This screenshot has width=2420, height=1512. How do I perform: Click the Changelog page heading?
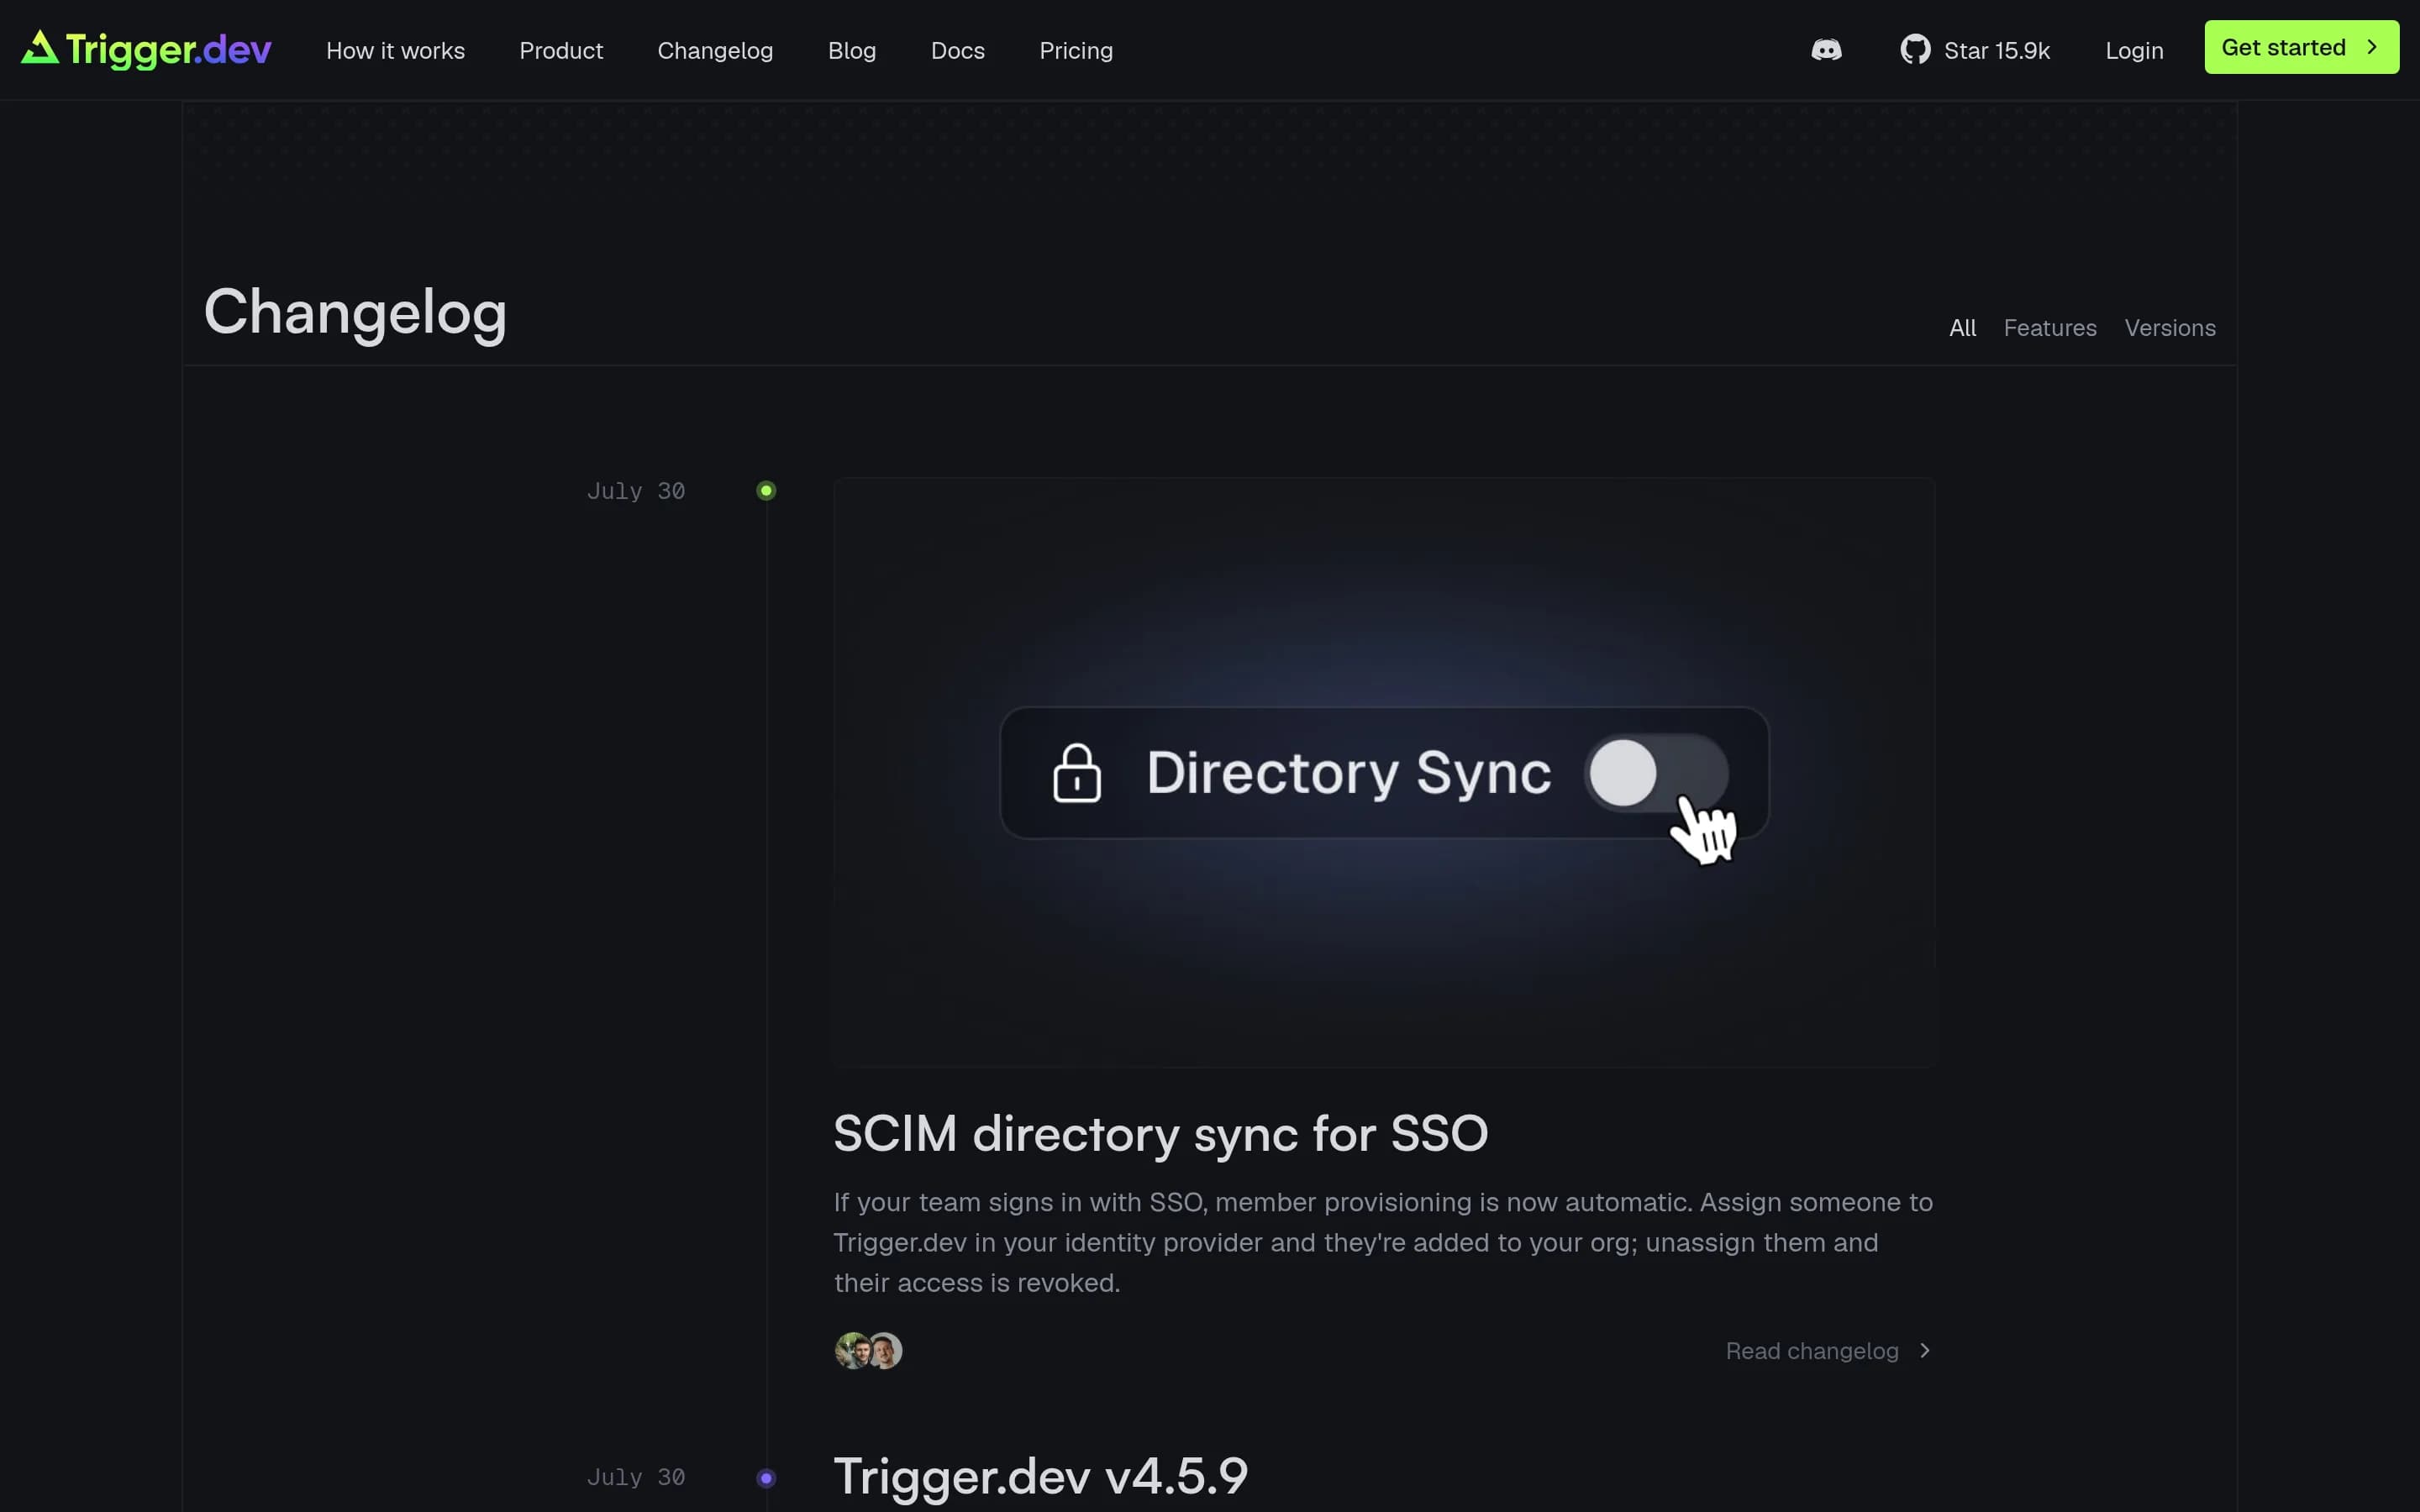(x=355, y=313)
